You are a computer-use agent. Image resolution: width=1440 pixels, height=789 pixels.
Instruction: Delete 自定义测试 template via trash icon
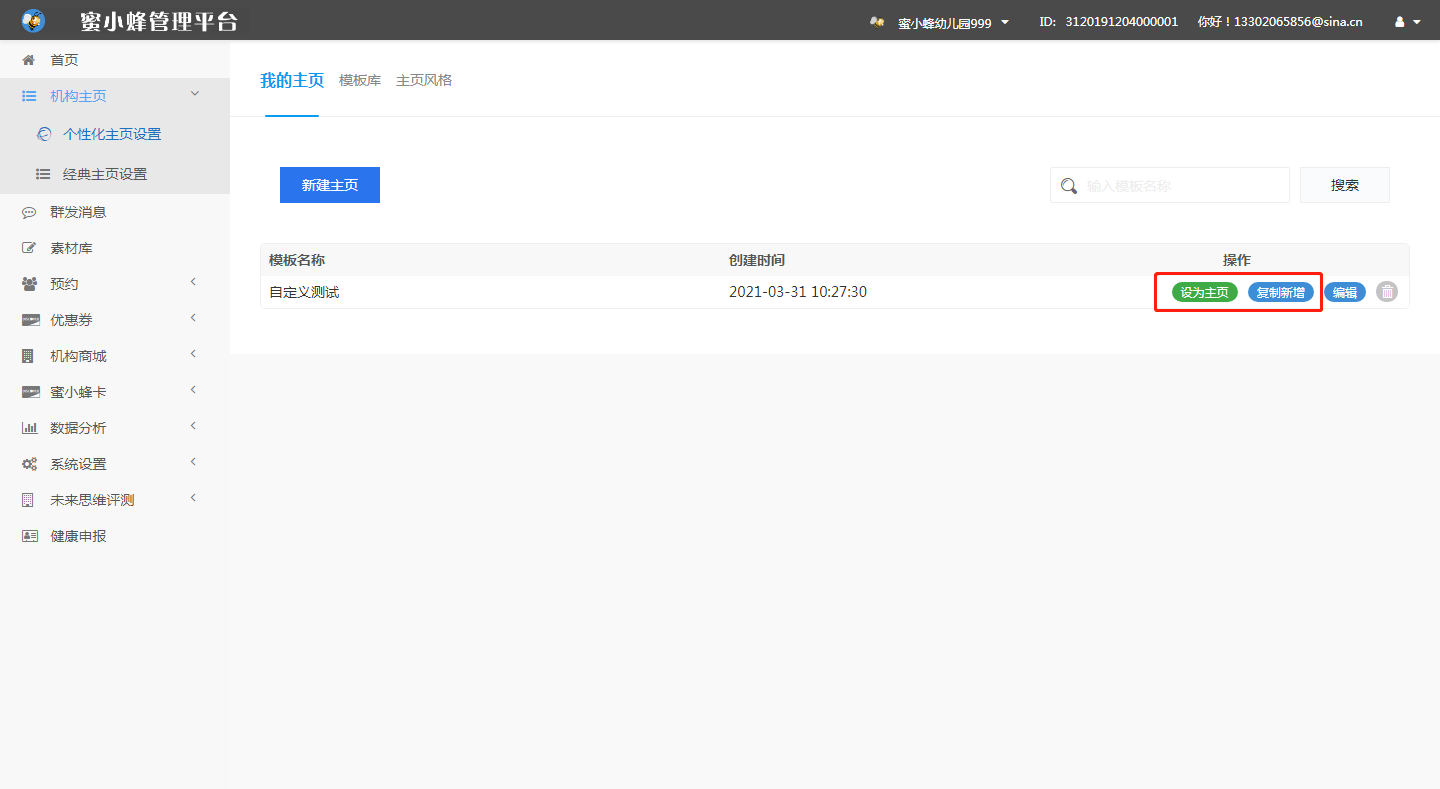pos(1387,292)
